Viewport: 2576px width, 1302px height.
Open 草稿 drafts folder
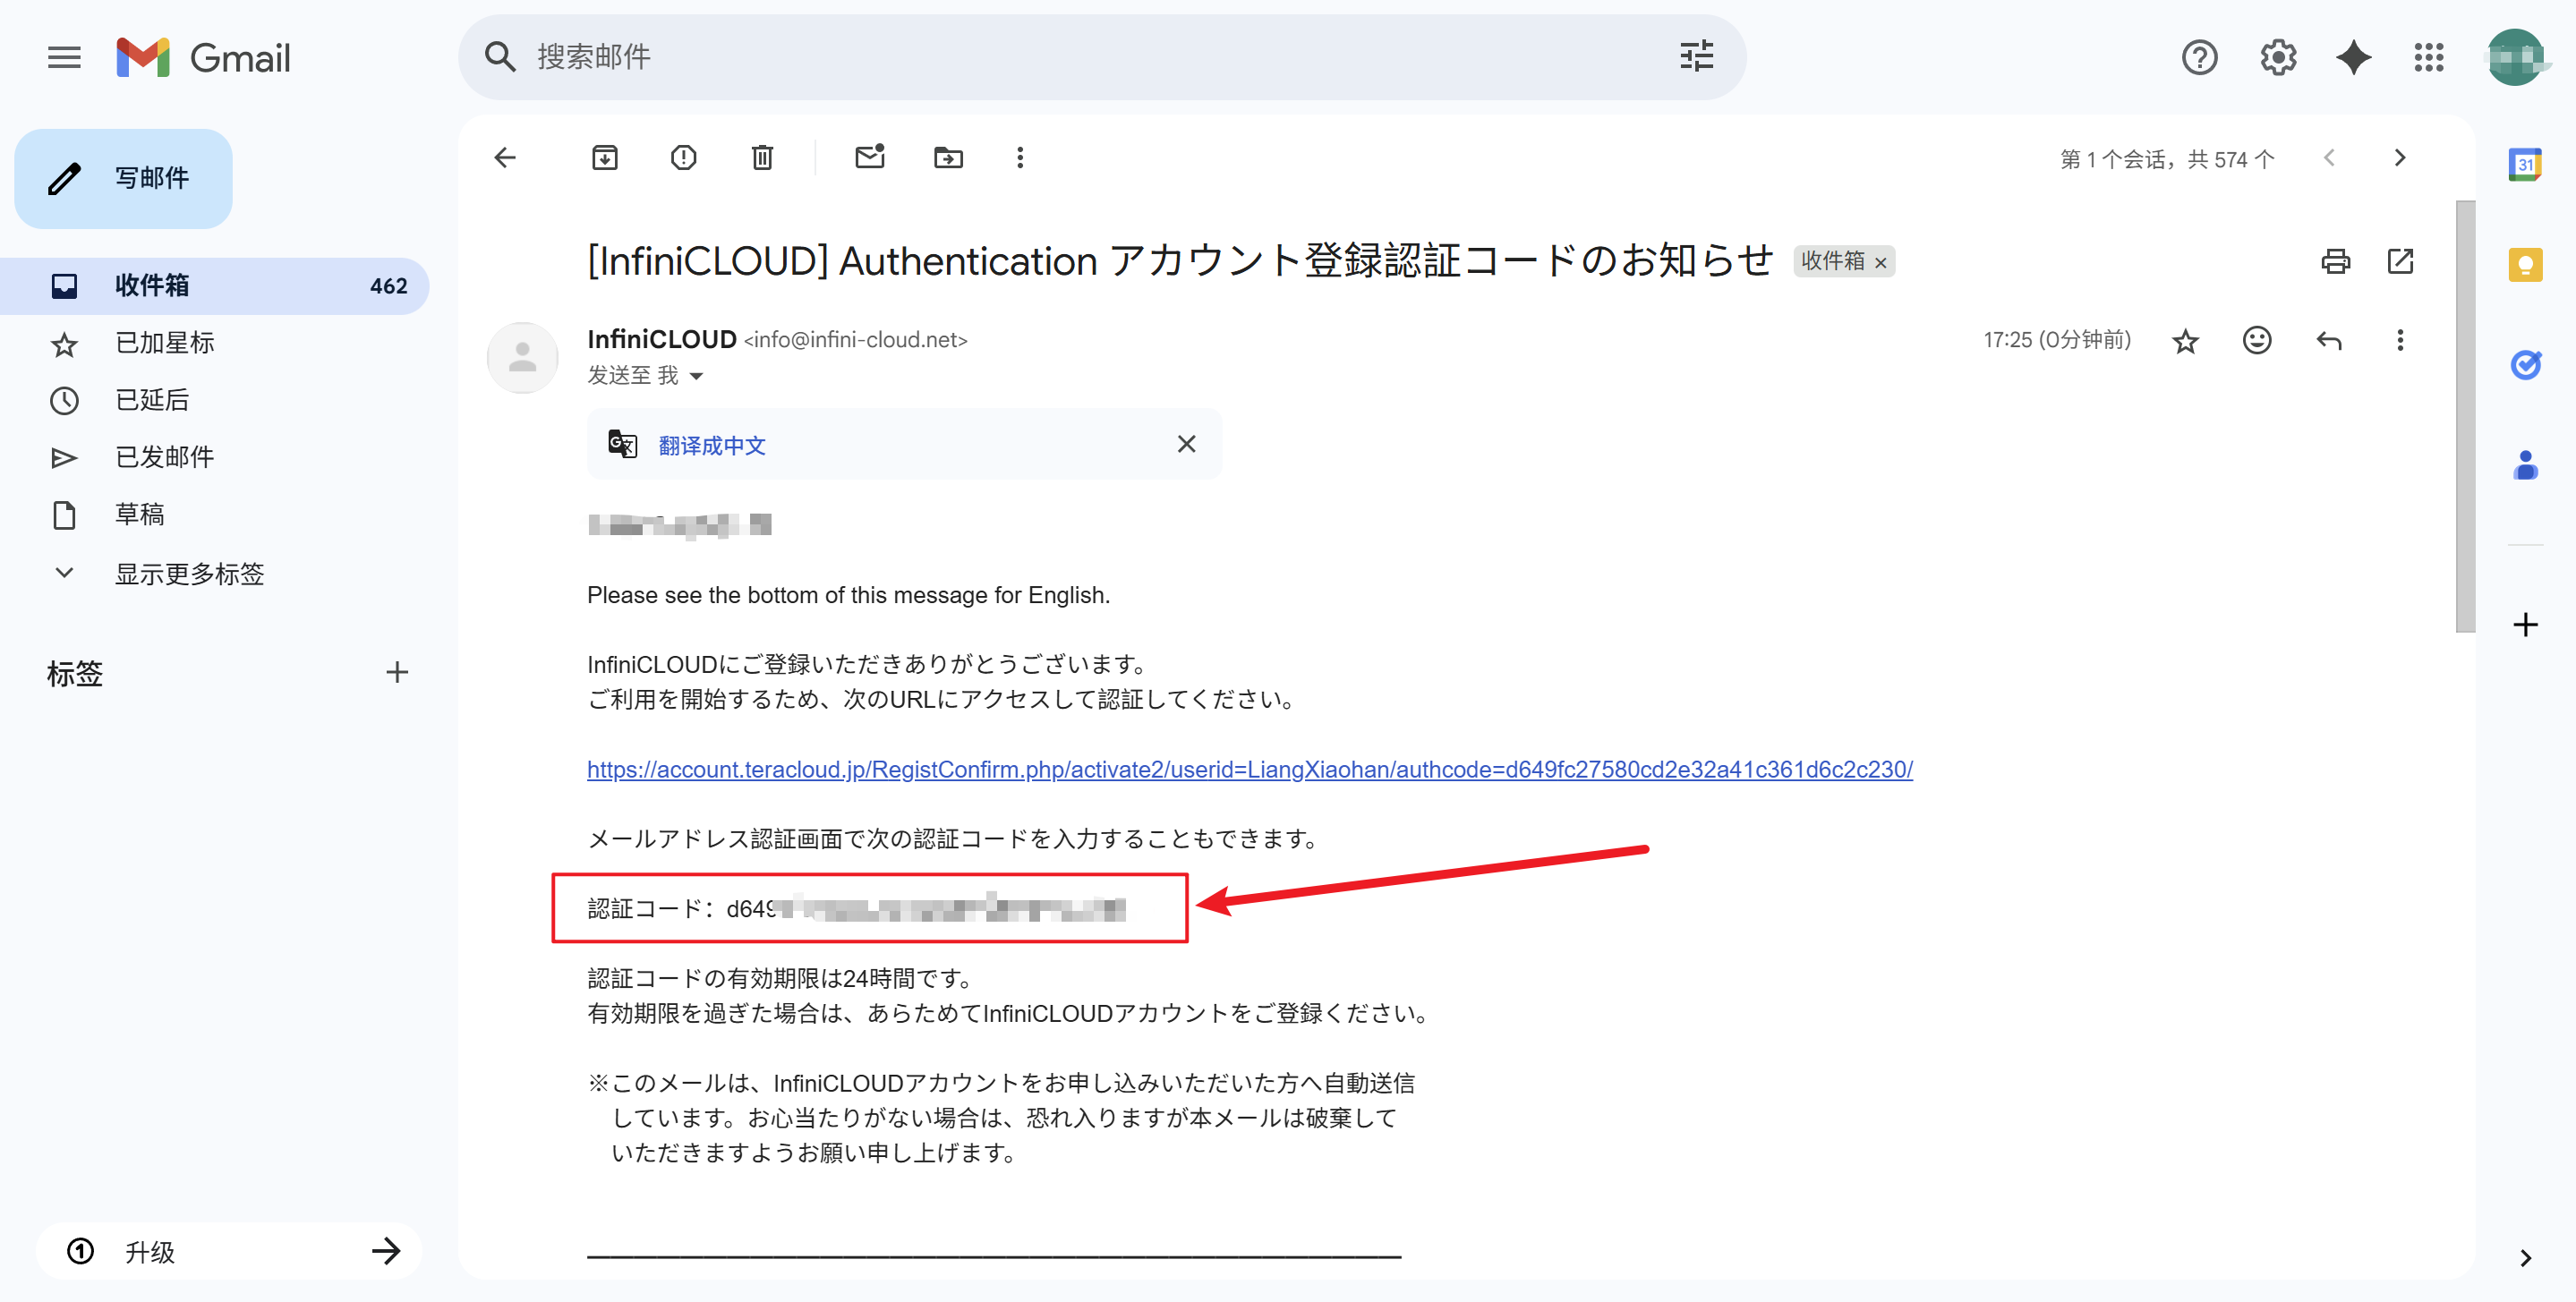click(x=214, y=514)
